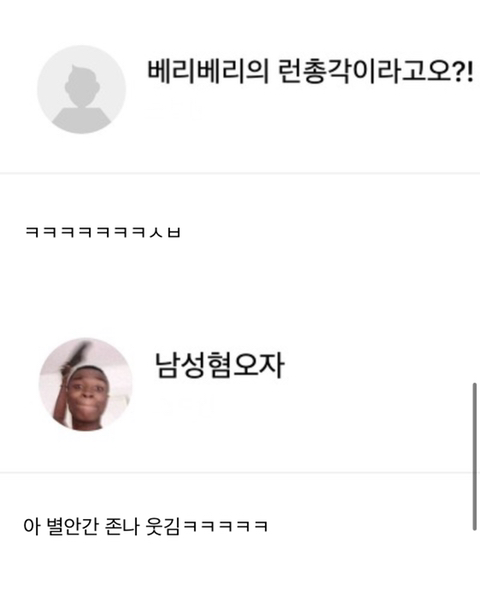Click the faded timestamp under 남성혐오자
480x600 pixels.
pyautogui.click(x=184, y=406)
